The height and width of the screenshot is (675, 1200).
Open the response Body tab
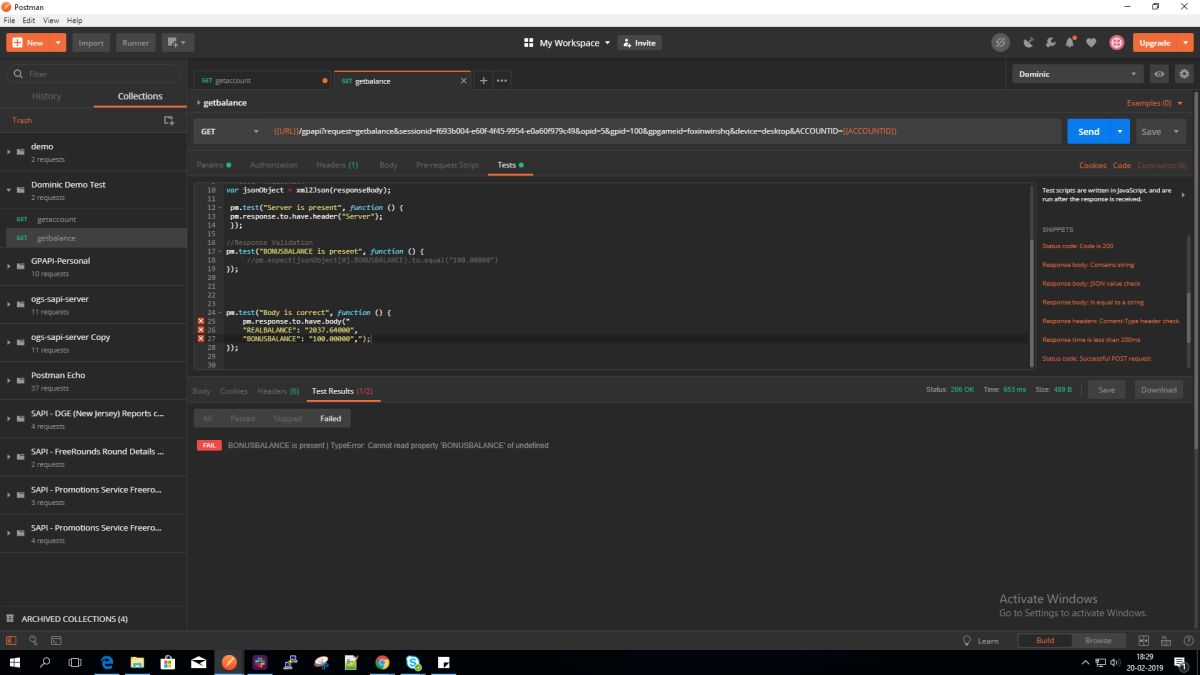(202, 391)
